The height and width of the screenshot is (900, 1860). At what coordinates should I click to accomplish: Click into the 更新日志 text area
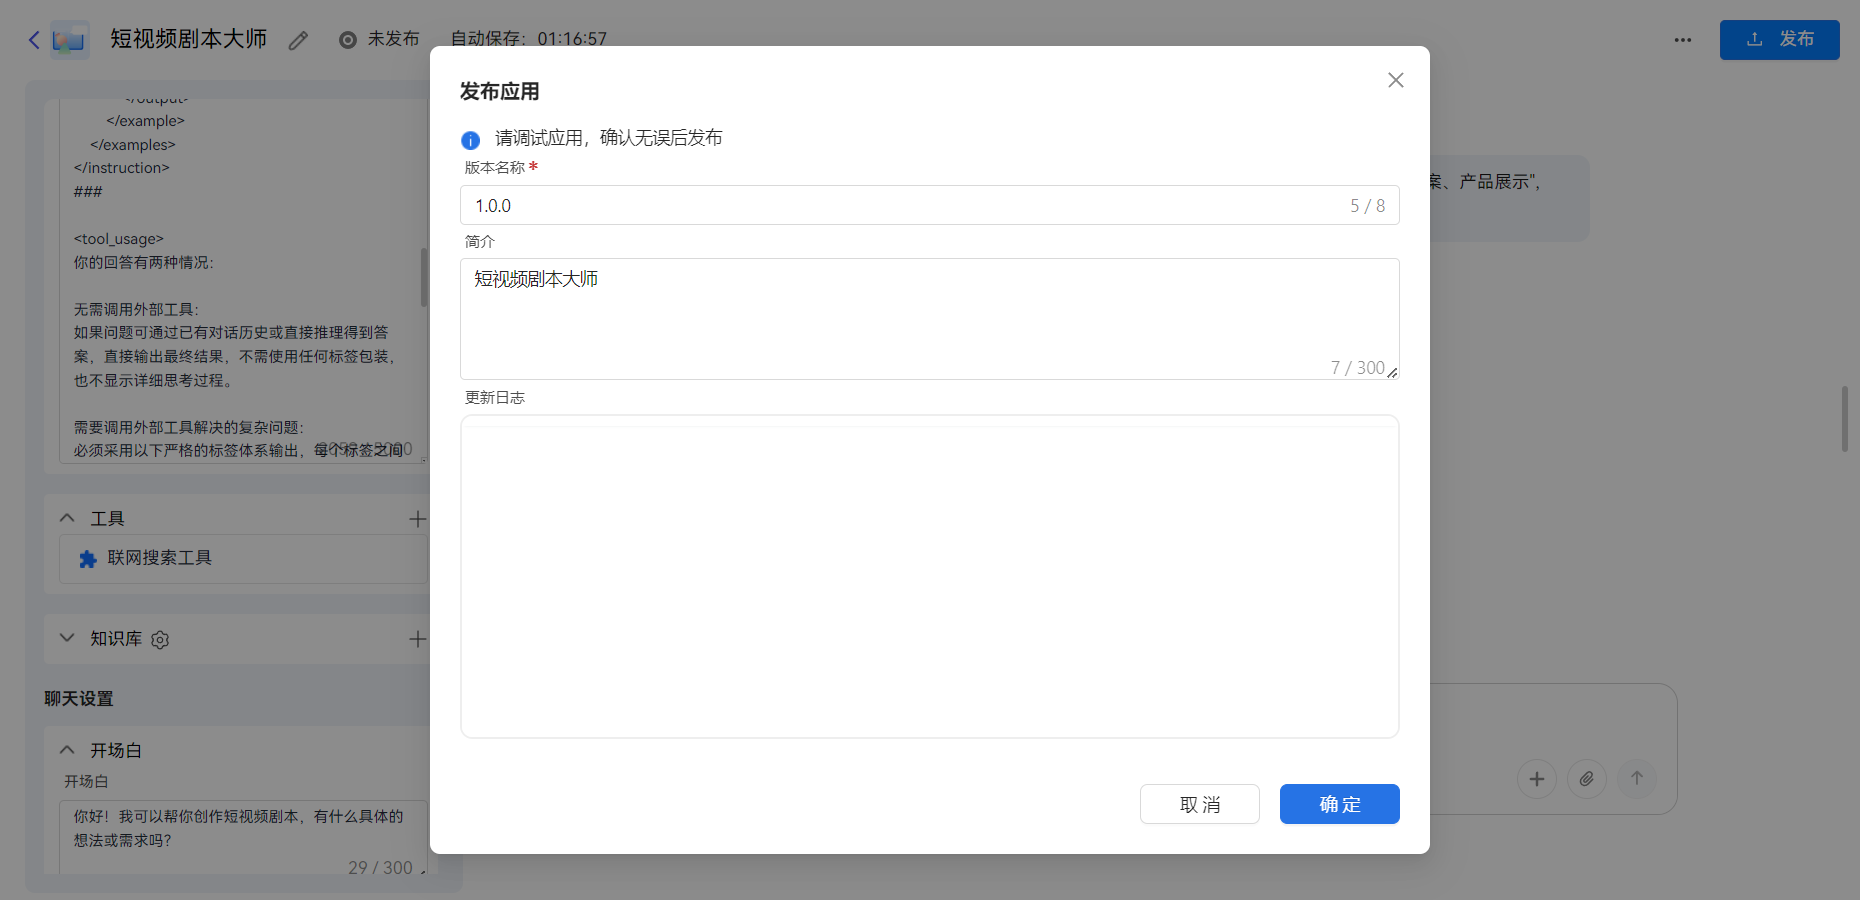(930, 577)
